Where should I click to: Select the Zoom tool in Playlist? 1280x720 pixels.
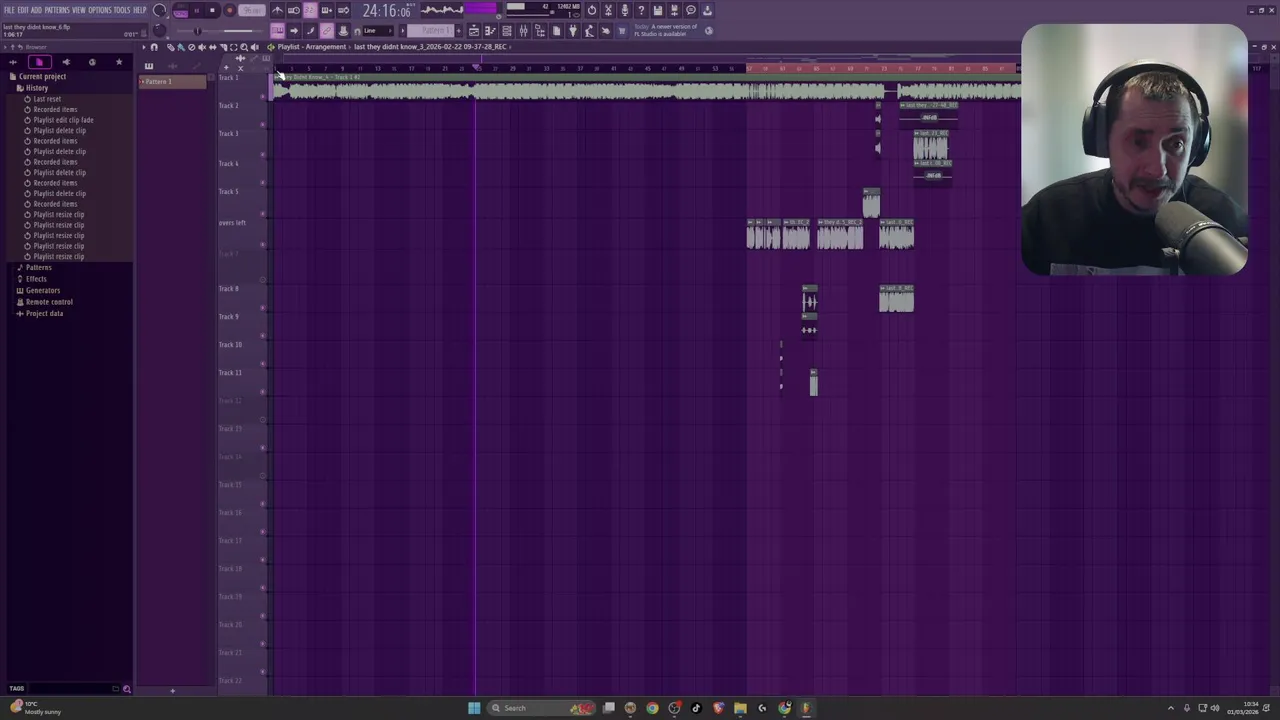point(244,47)
